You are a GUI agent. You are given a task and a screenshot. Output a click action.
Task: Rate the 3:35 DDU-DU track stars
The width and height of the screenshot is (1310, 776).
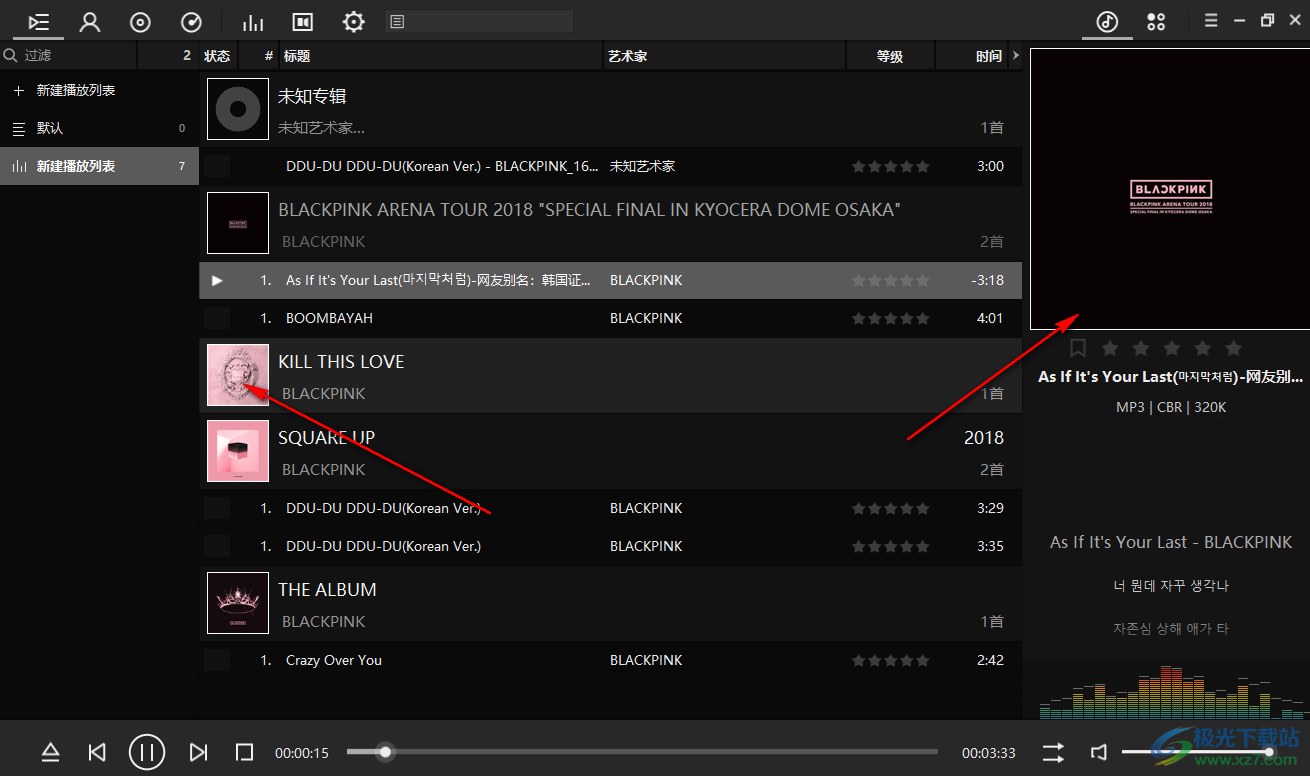coord(891,546)
